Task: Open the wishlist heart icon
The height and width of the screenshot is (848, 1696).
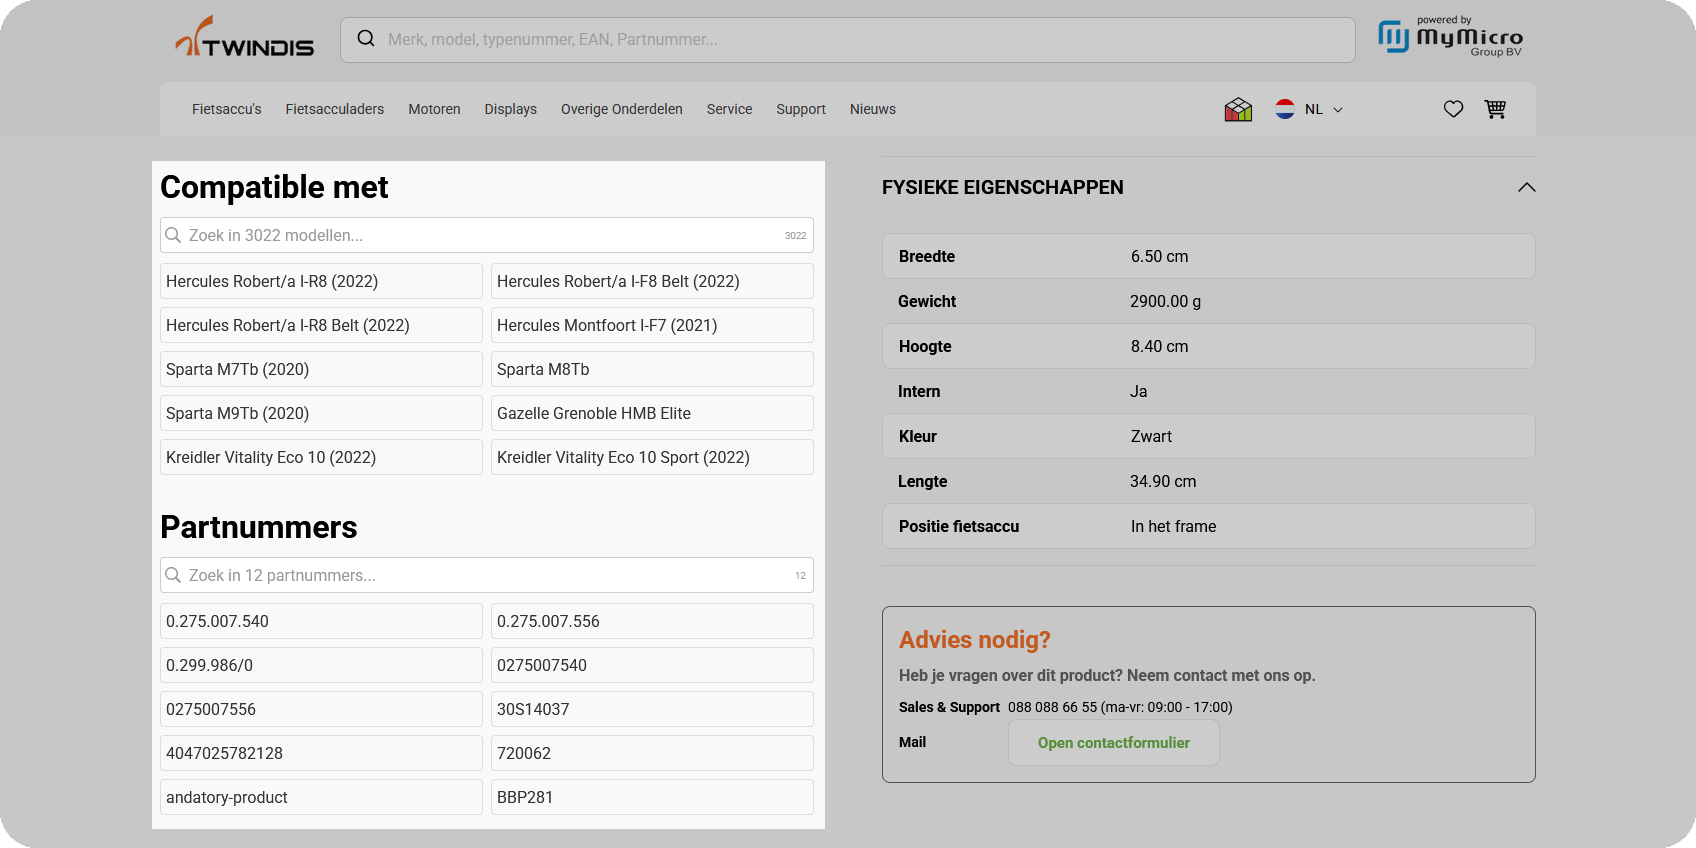Action: coord(1453,109)
